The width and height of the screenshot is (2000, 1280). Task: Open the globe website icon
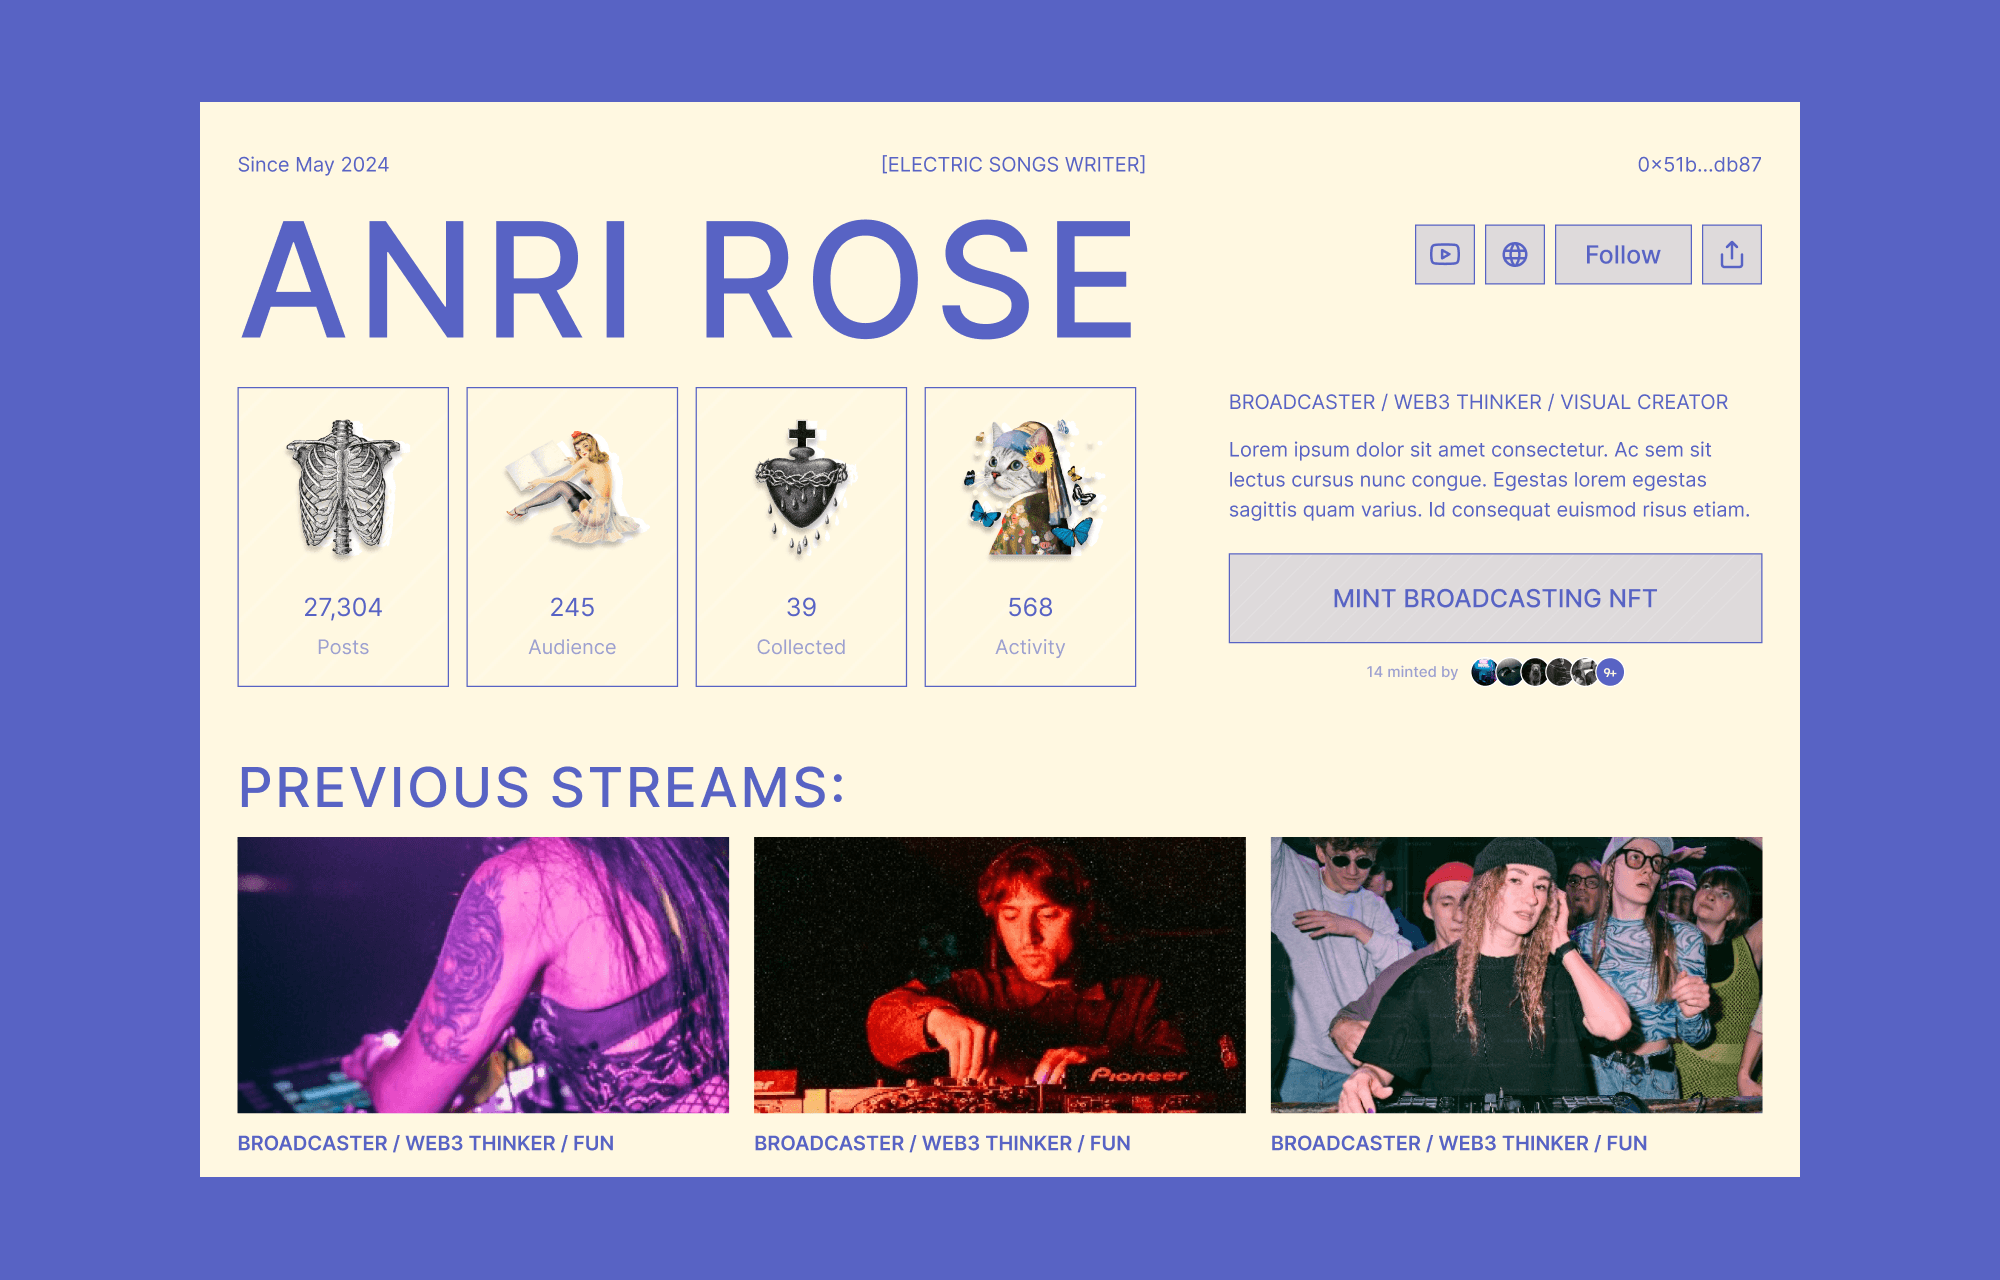[1514, 255]
